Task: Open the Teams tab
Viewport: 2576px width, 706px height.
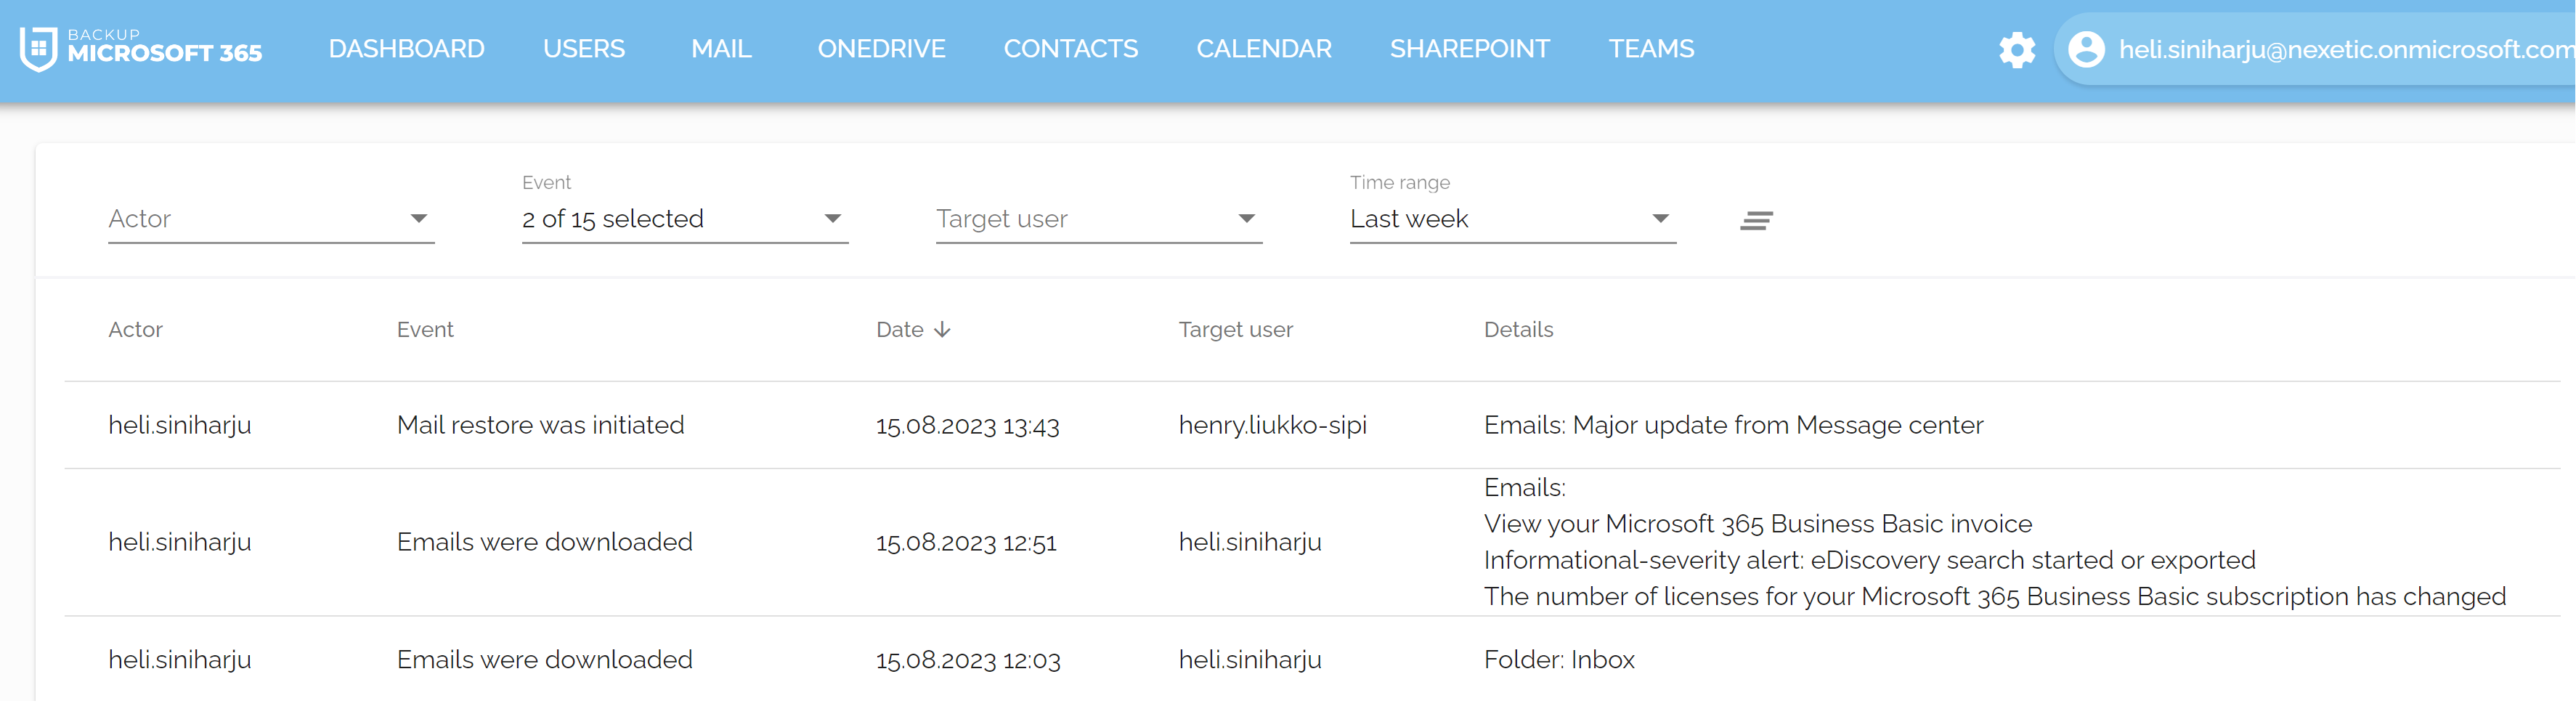Action: [1651, 48]
